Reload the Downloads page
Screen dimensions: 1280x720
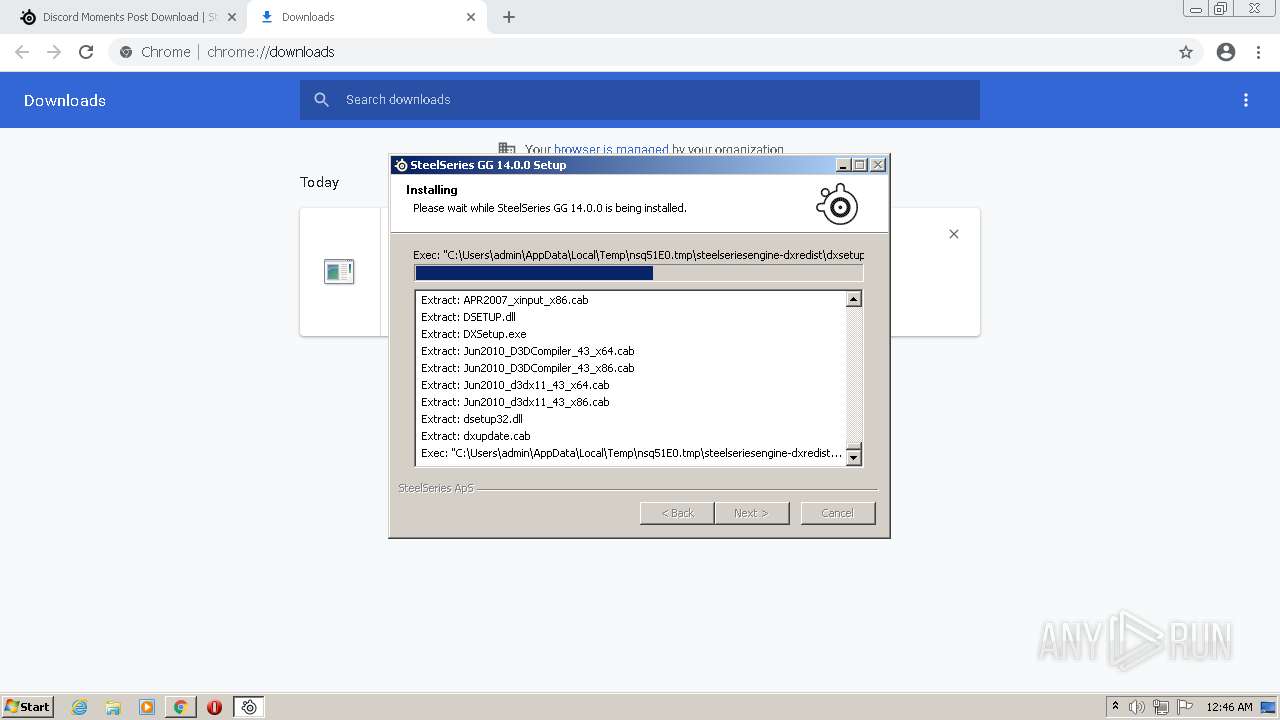point(86,52)
